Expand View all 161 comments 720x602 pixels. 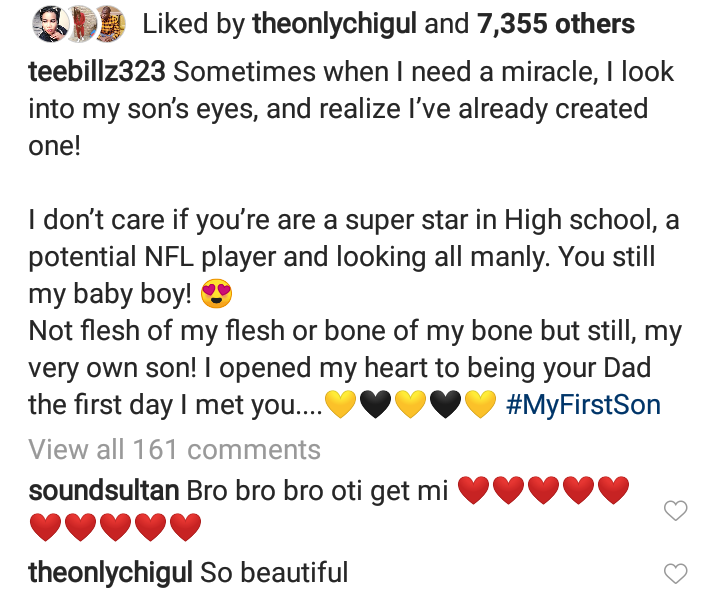(x=175, y=449)
